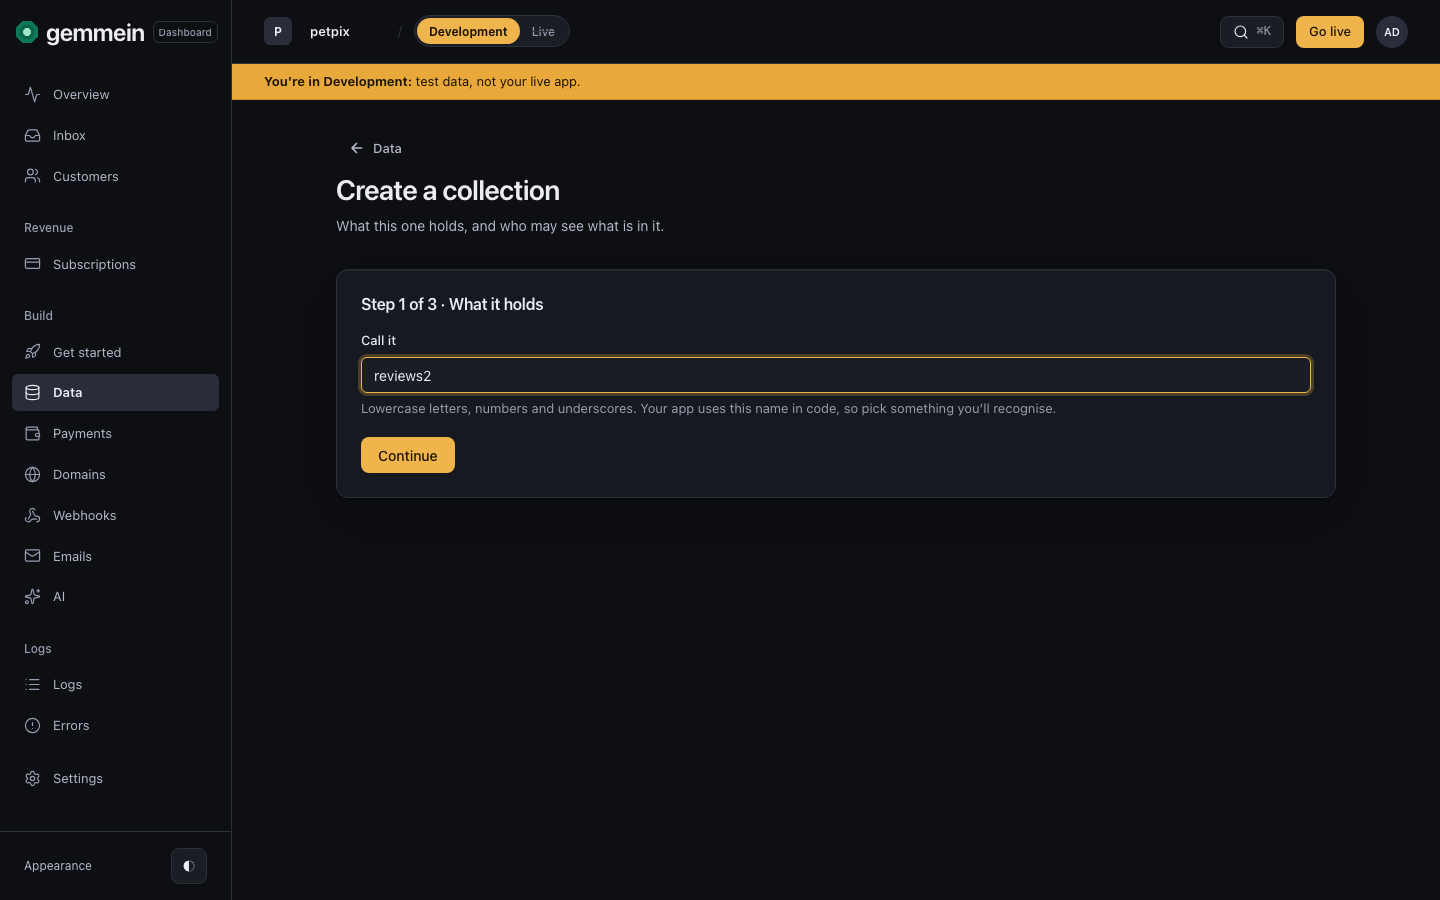Viewport: 1440px width, 900px height.
Task: Open the Overview page
Action: [x=115, y=94]
